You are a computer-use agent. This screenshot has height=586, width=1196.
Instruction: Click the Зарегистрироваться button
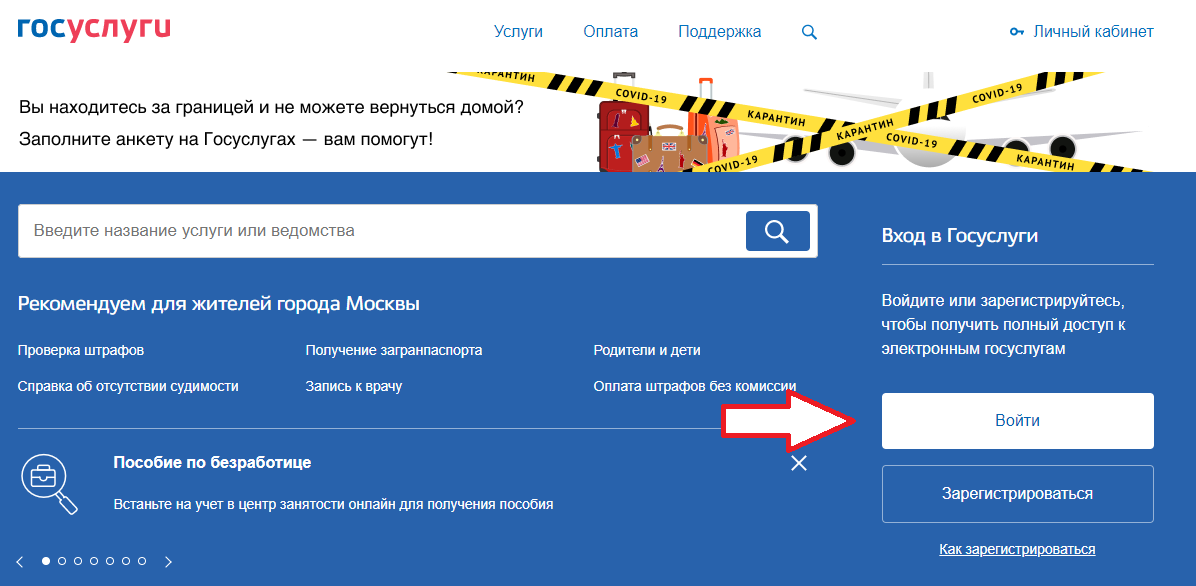click(x=1018, y=494)
